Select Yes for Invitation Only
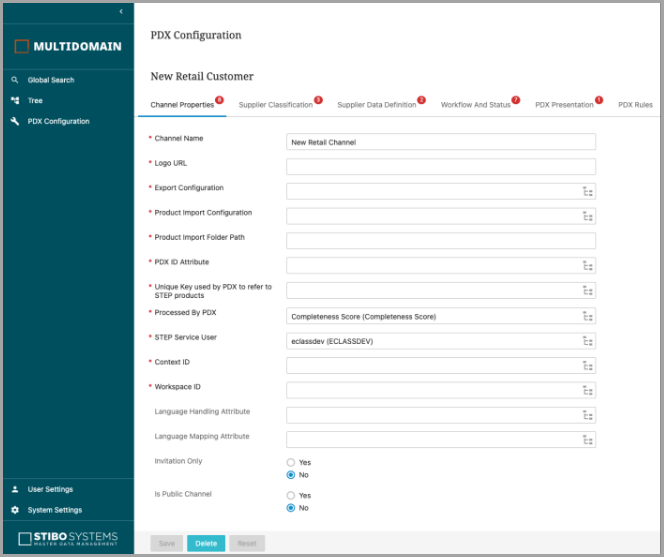 point(291,462)
